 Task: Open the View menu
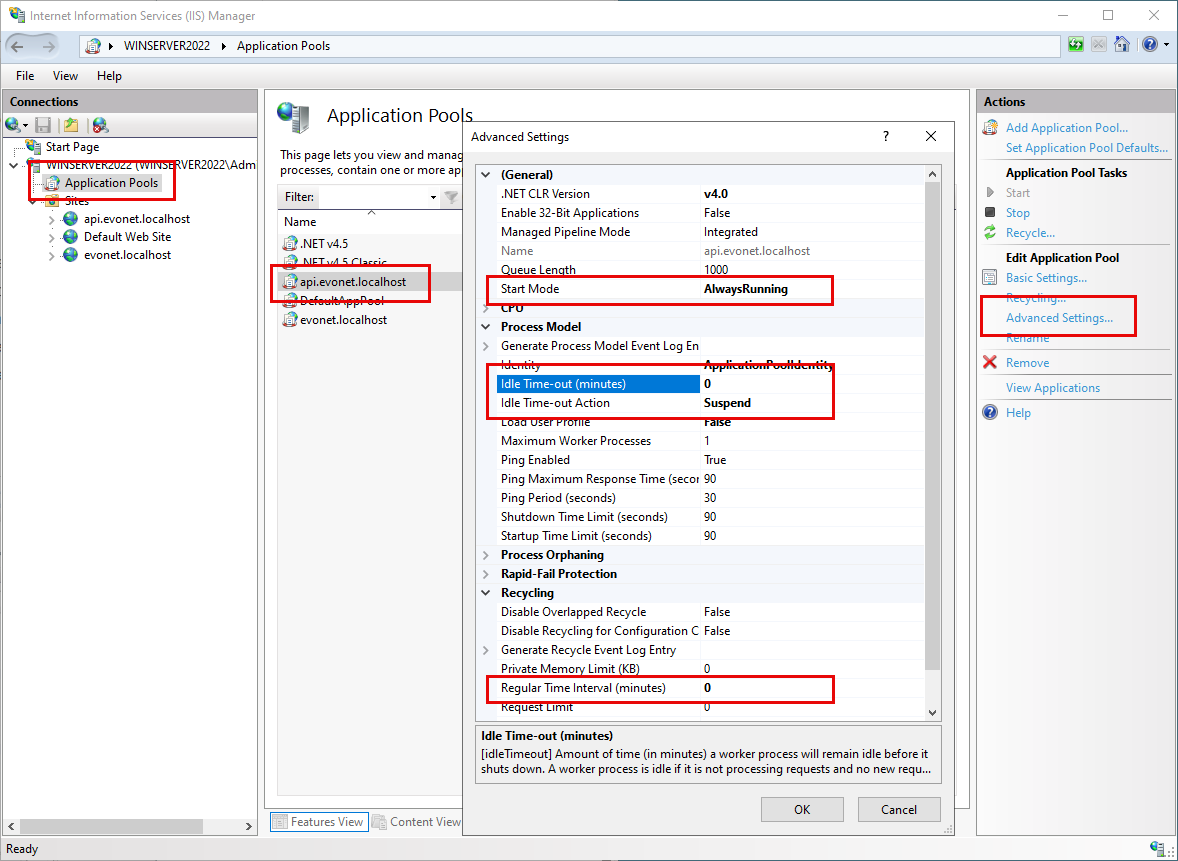click(65, 76)
